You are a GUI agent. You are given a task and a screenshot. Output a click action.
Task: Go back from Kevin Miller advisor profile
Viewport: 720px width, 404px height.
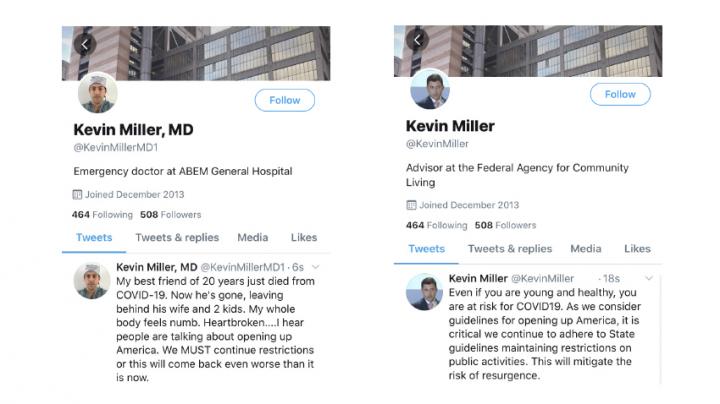coord(418,41)
